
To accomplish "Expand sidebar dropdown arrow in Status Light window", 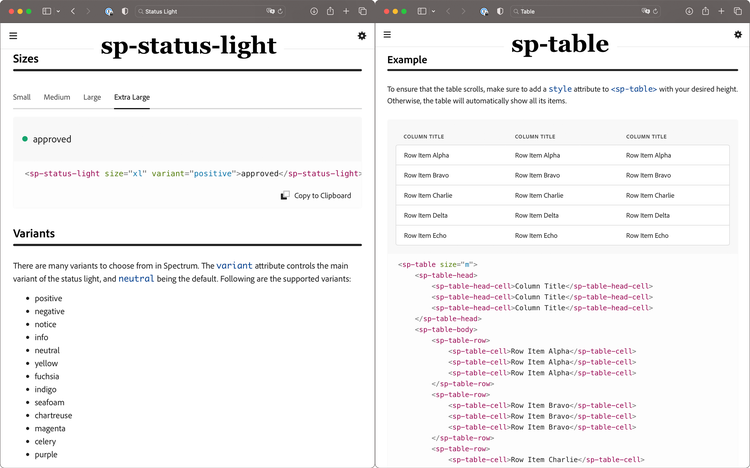I will click(58, 11).
